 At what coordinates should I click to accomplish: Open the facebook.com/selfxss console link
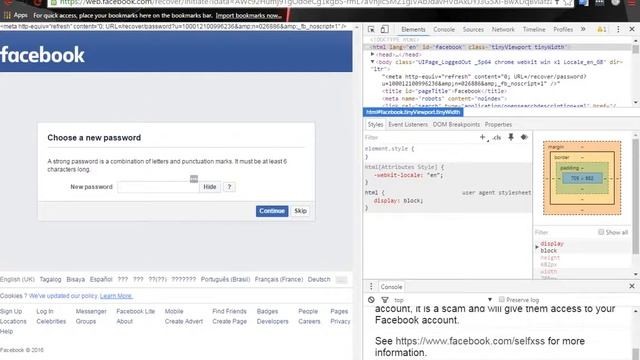click(x=470, y=341)
